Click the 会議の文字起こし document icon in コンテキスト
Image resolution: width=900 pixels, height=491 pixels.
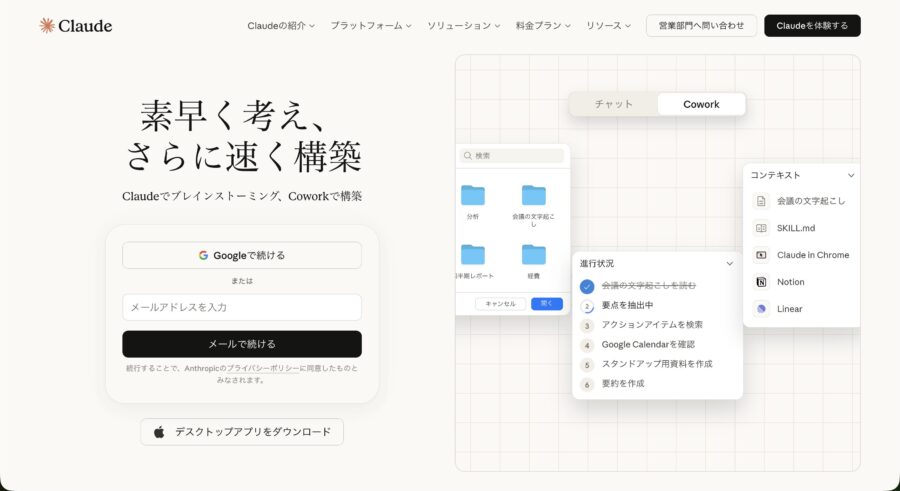761,201
